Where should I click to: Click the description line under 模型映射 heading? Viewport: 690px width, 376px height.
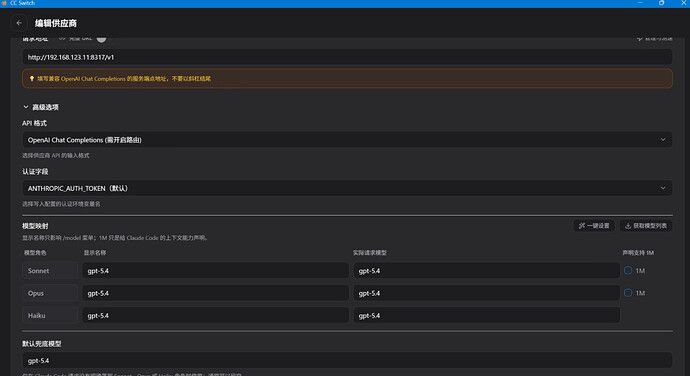point(115,238)
